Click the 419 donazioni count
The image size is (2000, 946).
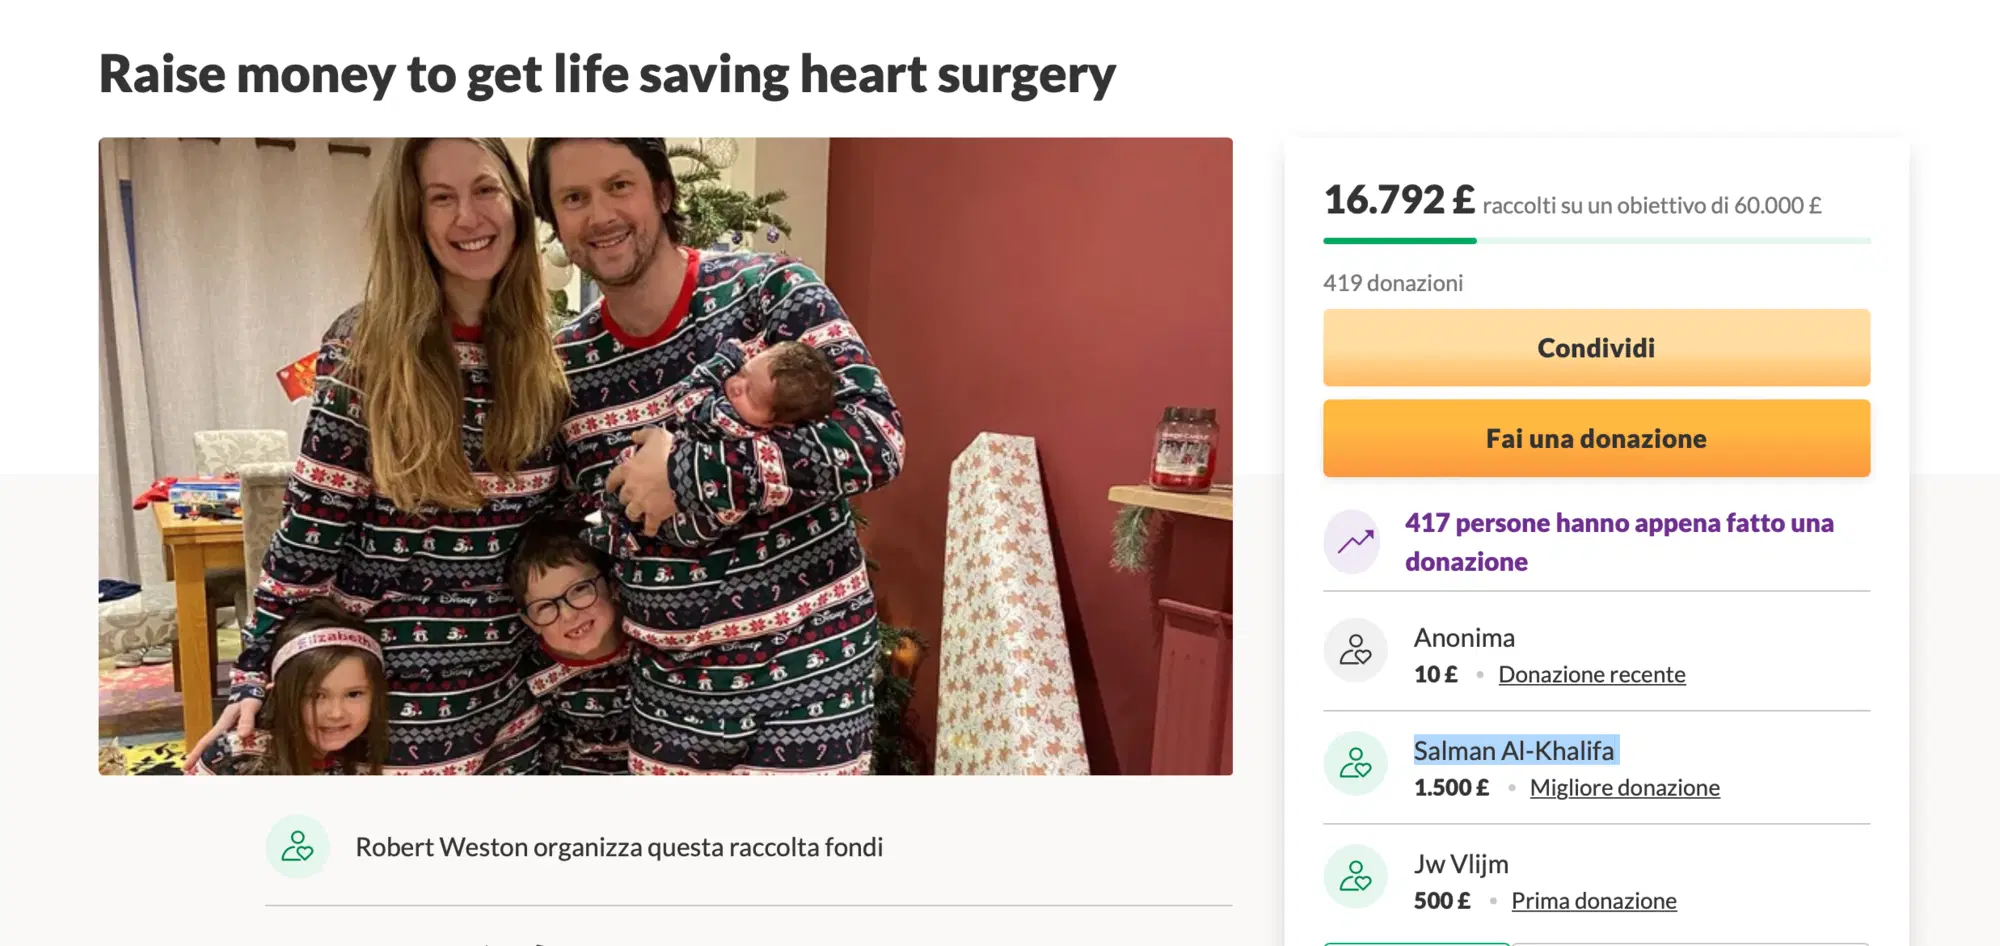click(1392, 283)
